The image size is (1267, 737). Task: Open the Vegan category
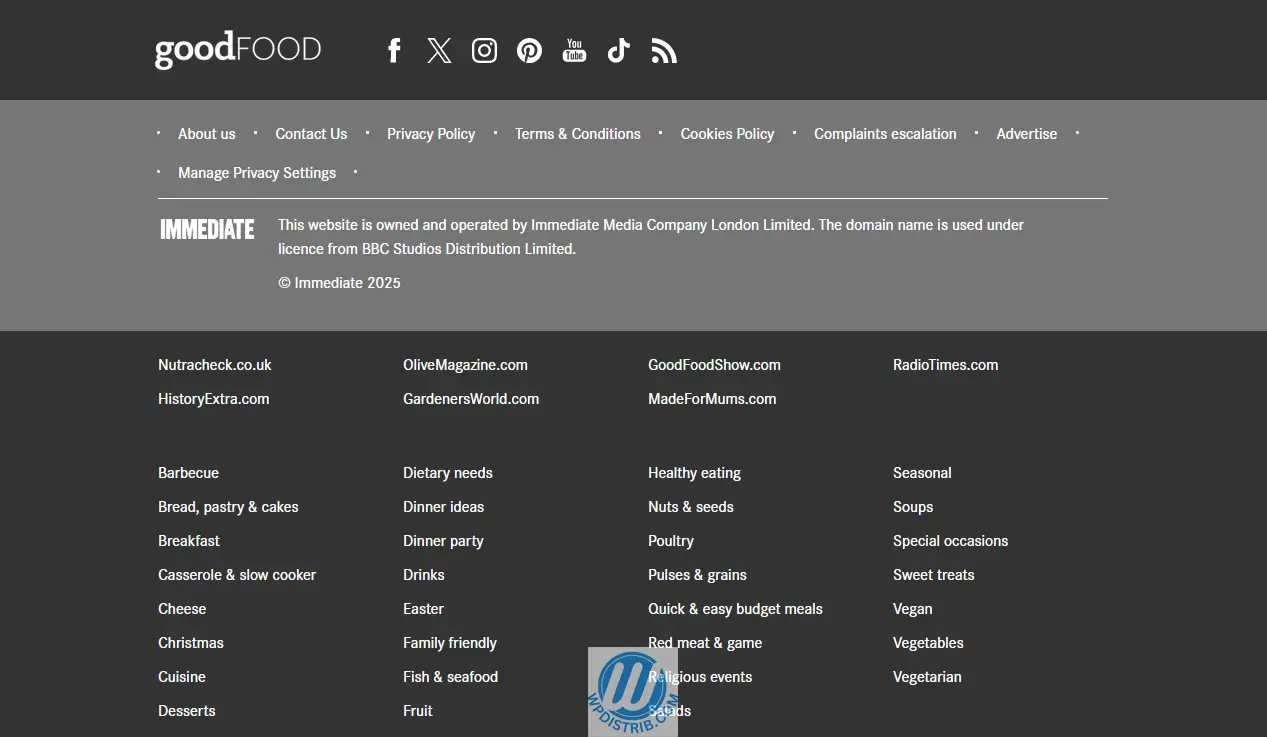912,609
